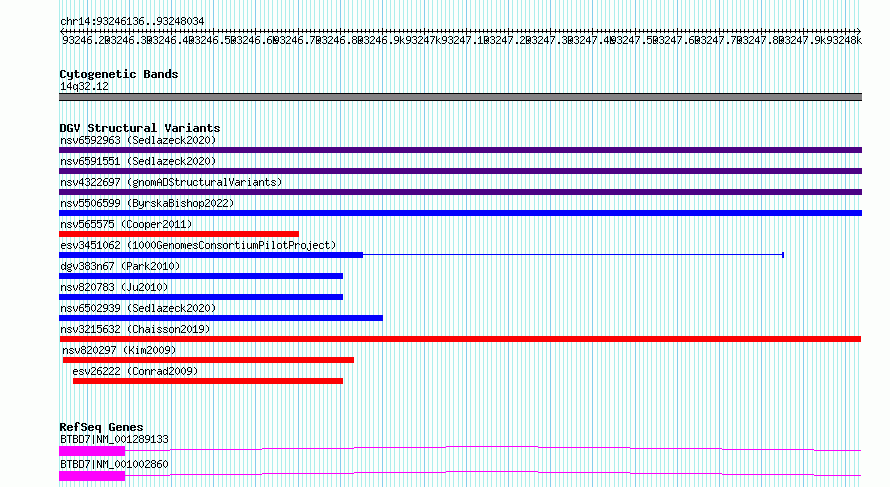Open the nsv6591551 (Sedlazeck2020) label

(138, 161)
